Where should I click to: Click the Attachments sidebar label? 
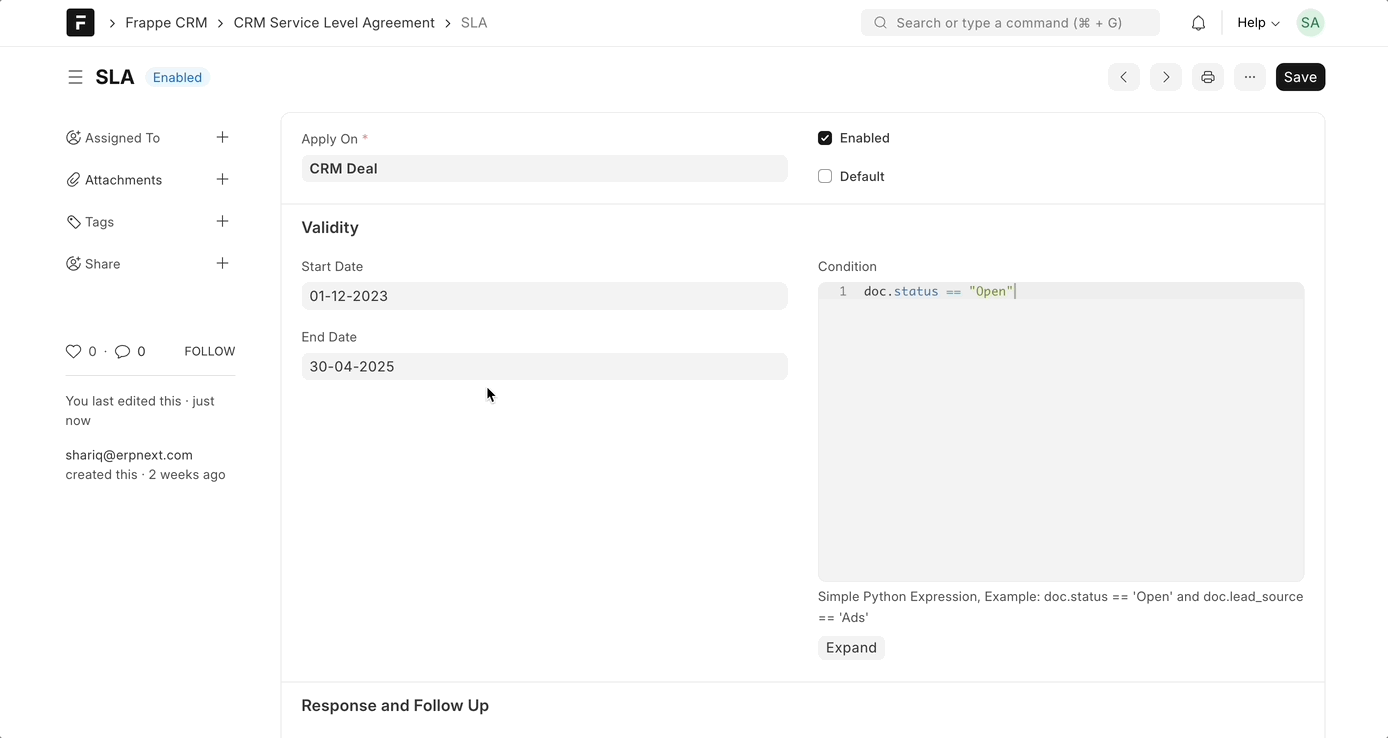[x=123, y=180]
